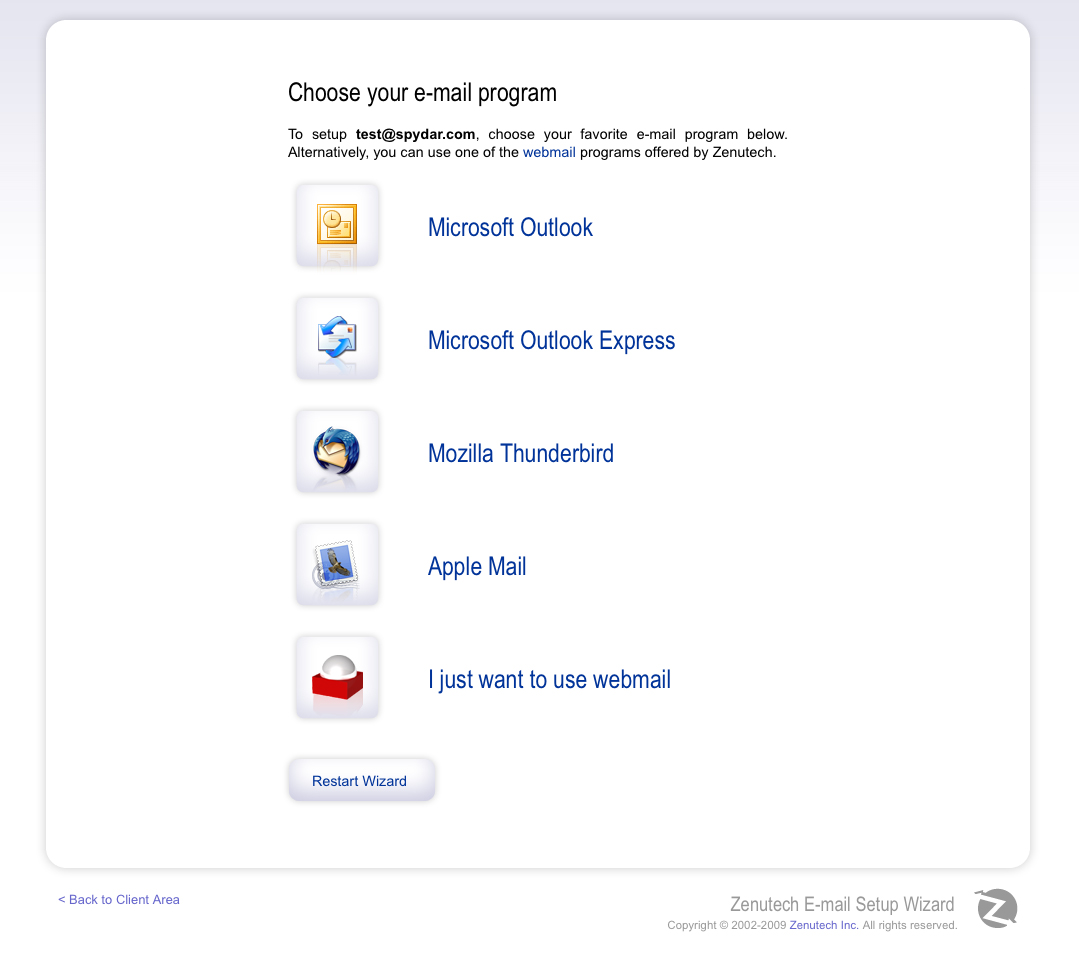Click the Apple Mail stamp icon
Viewport: 1079px width, 963px height.
(x=337, y=564)
